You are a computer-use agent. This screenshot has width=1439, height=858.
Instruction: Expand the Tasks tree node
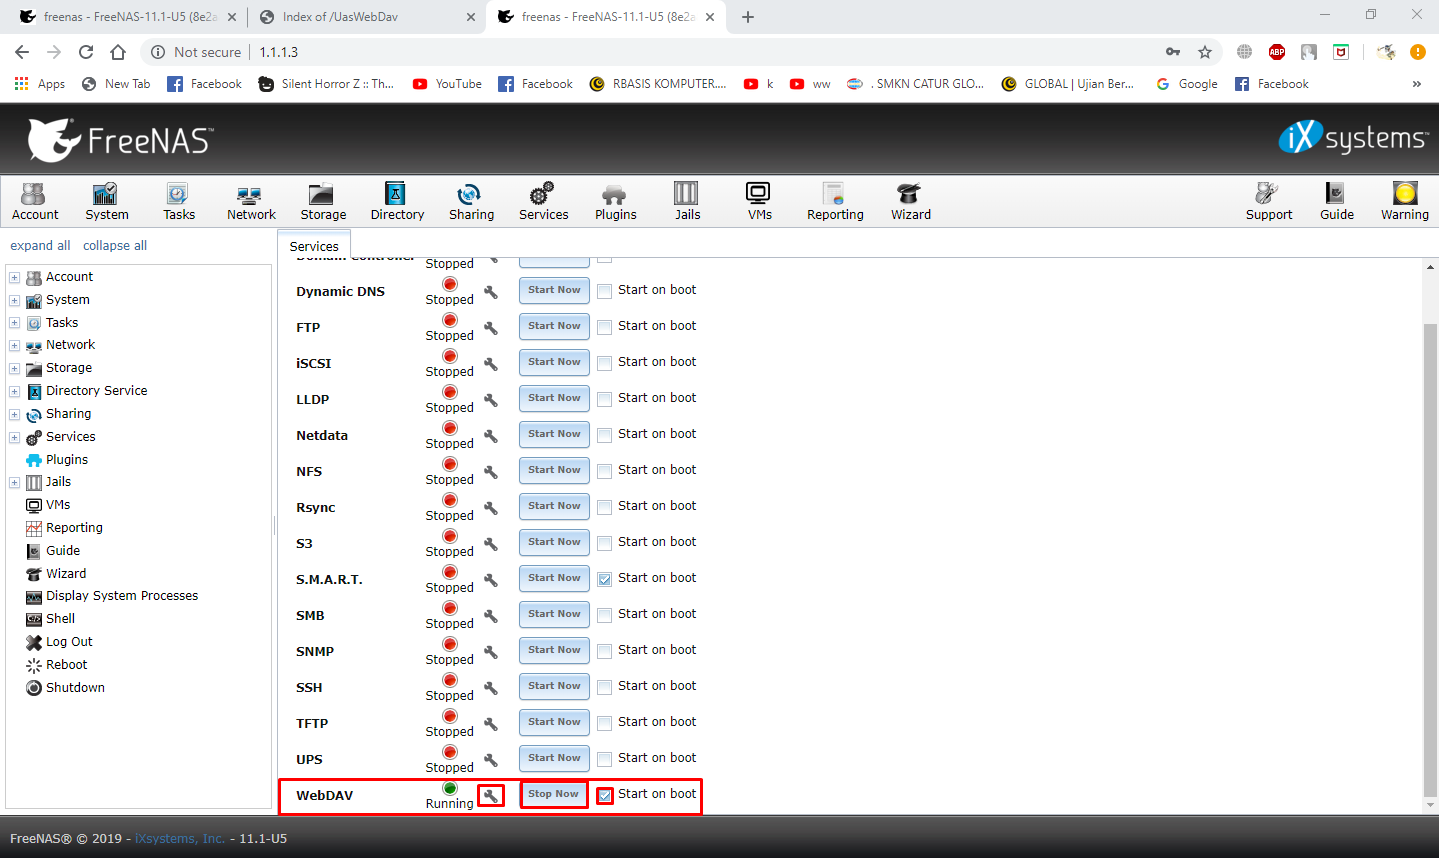(15, 323)
